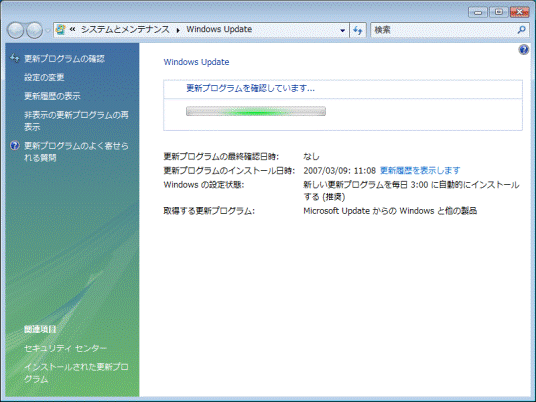The image size is (536, 402).
Task: Close the Windows Update window
Action: (520, 12)
